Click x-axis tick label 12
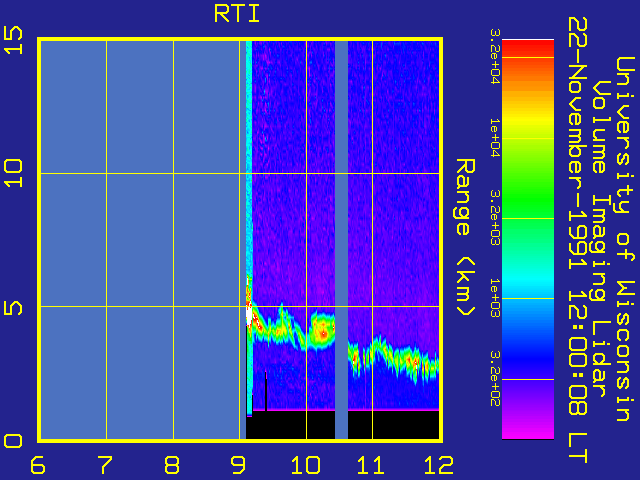 tap(439, 465)
